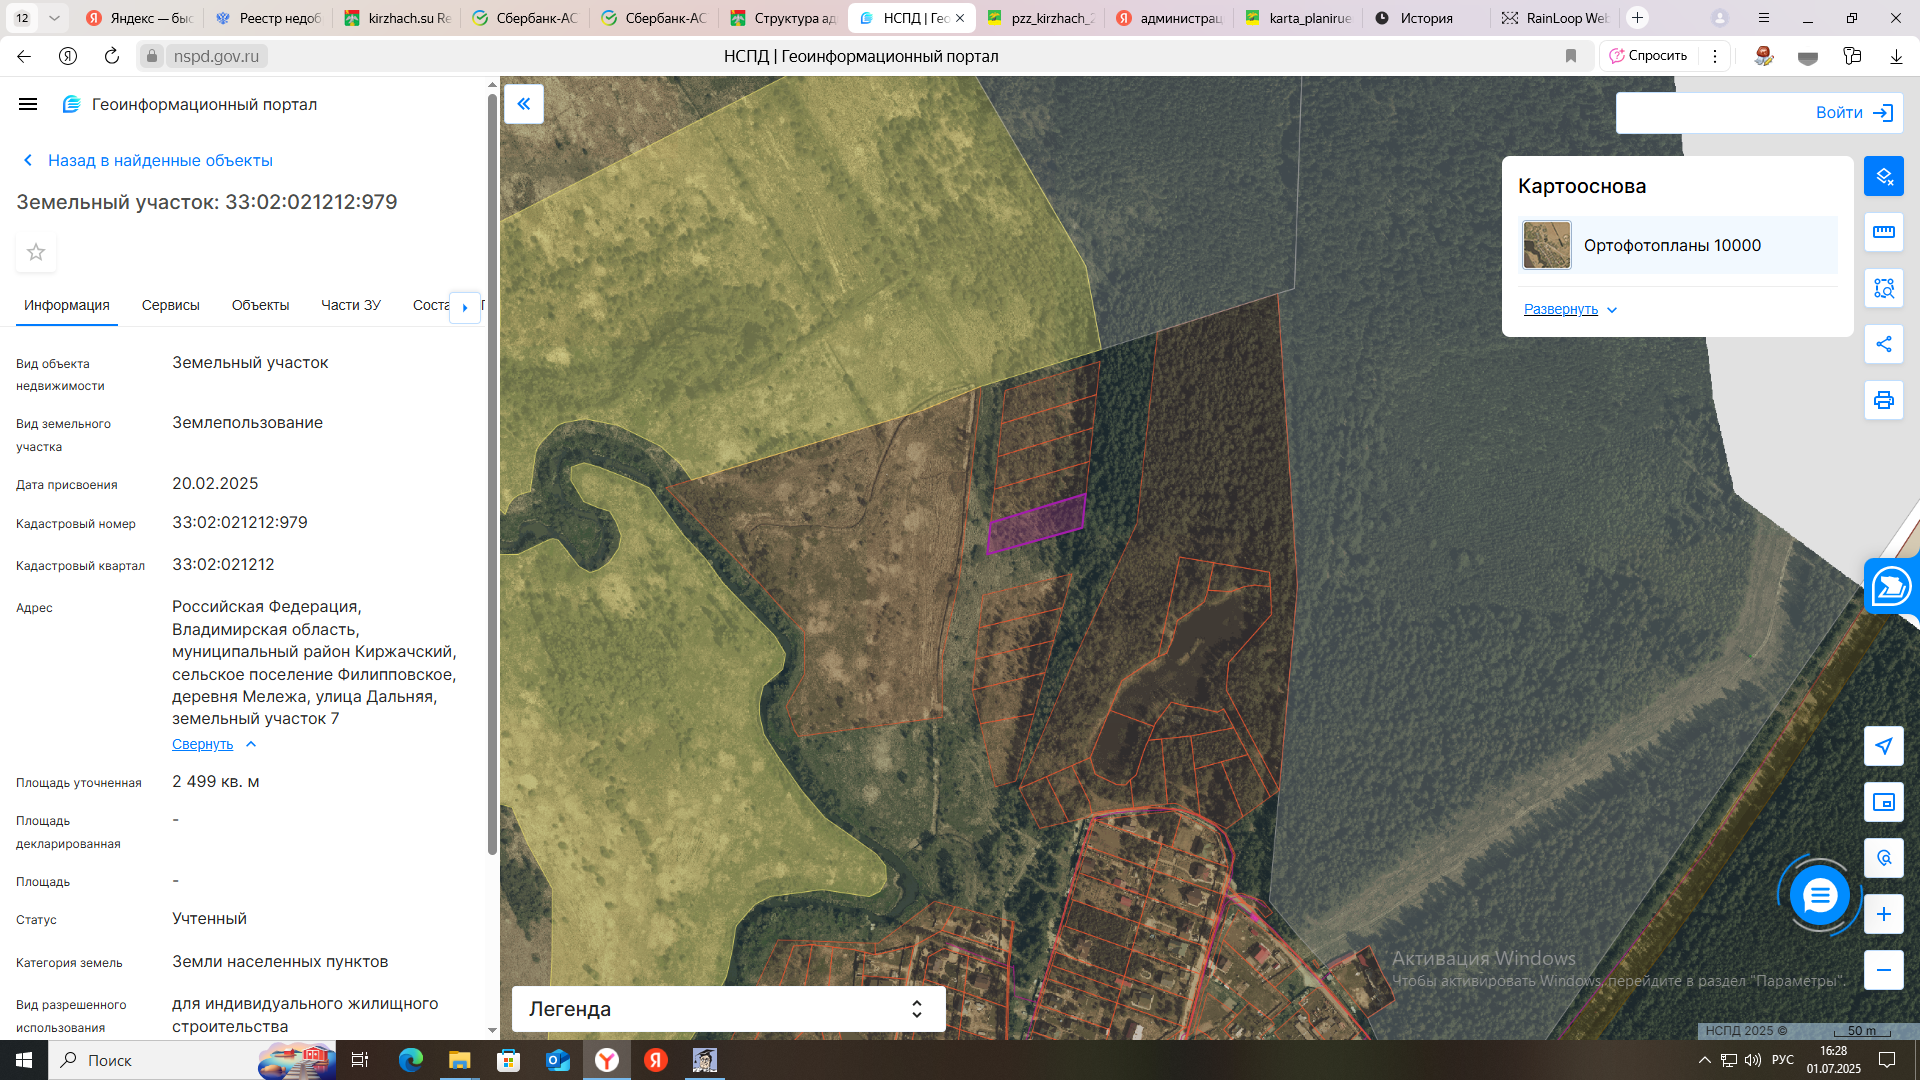Zoom out the map with minus
This screenshot has height=1080, width=1920.
pyautogui.click(x=1883, y=970)
